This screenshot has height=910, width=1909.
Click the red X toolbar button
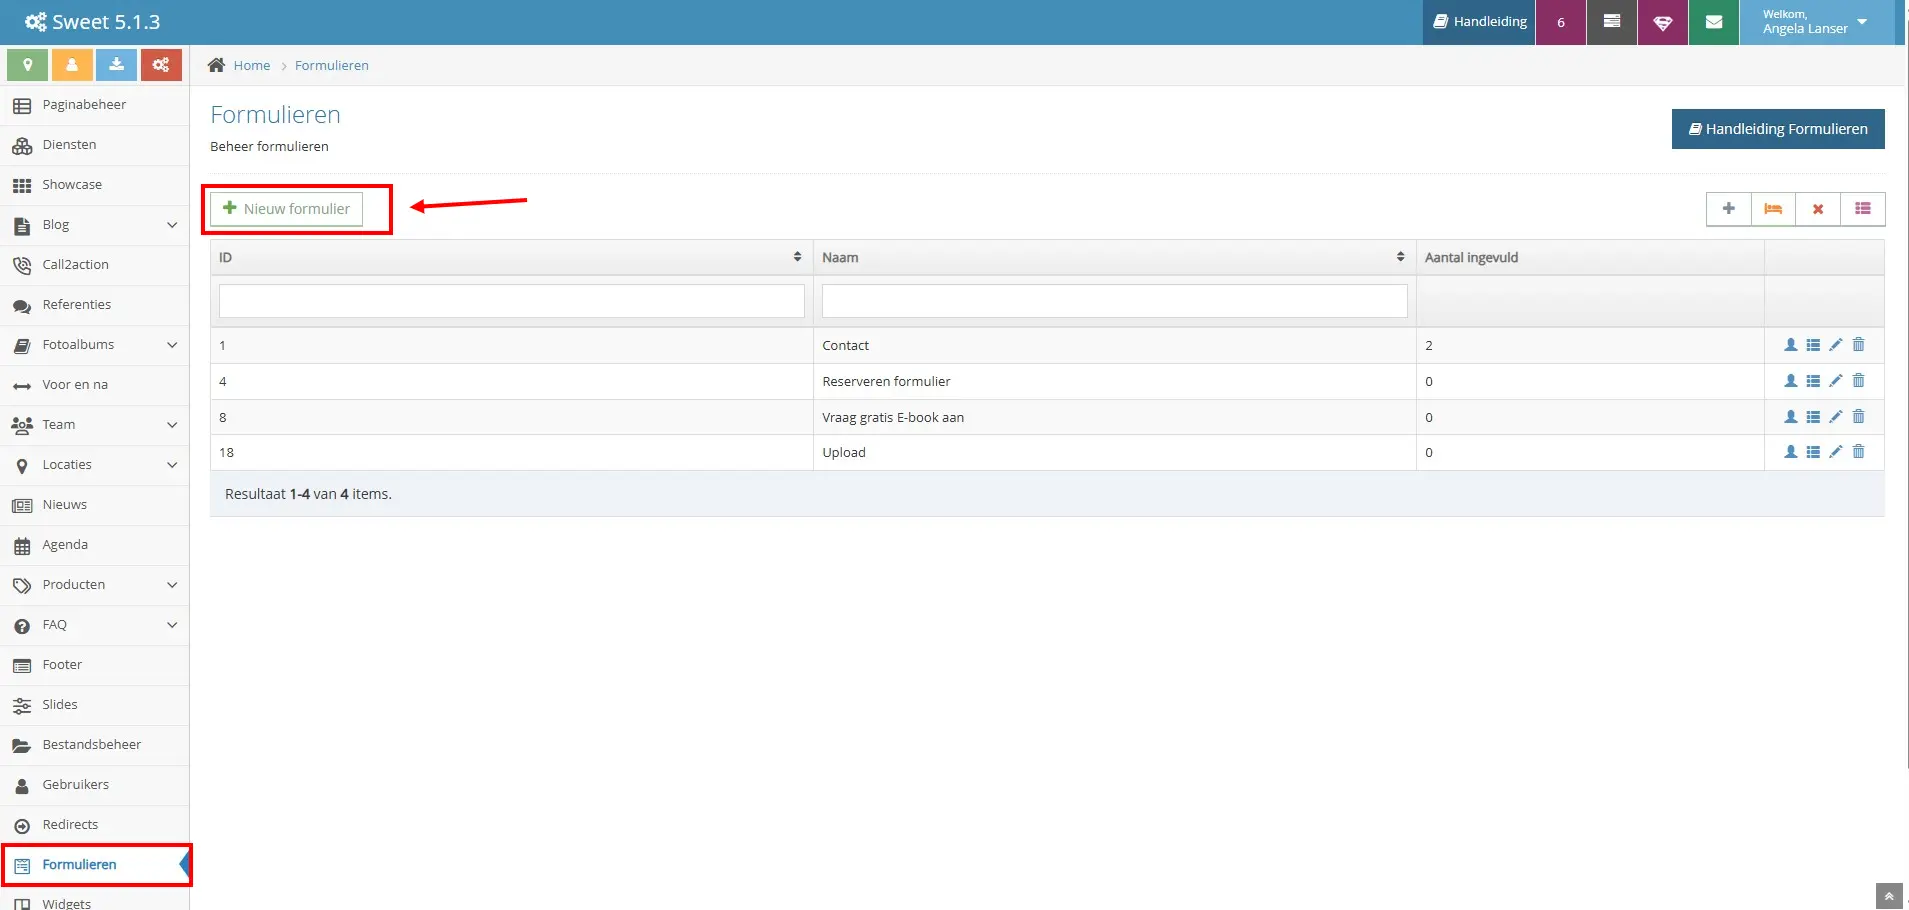(1818, 209)
